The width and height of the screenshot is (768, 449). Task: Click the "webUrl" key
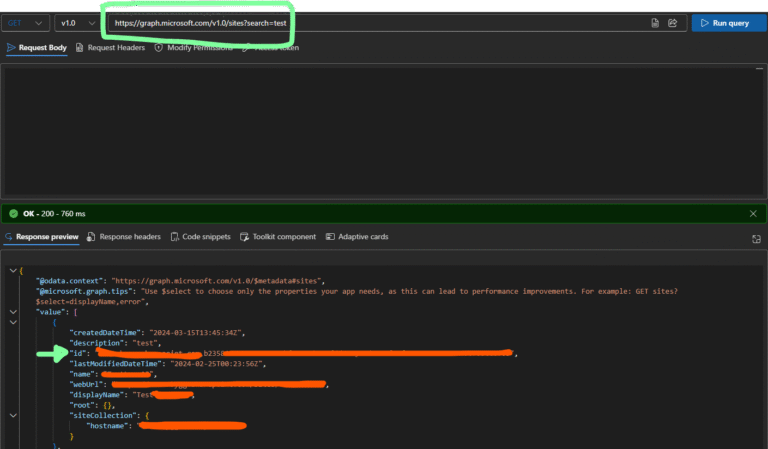[x=86, y=384]
